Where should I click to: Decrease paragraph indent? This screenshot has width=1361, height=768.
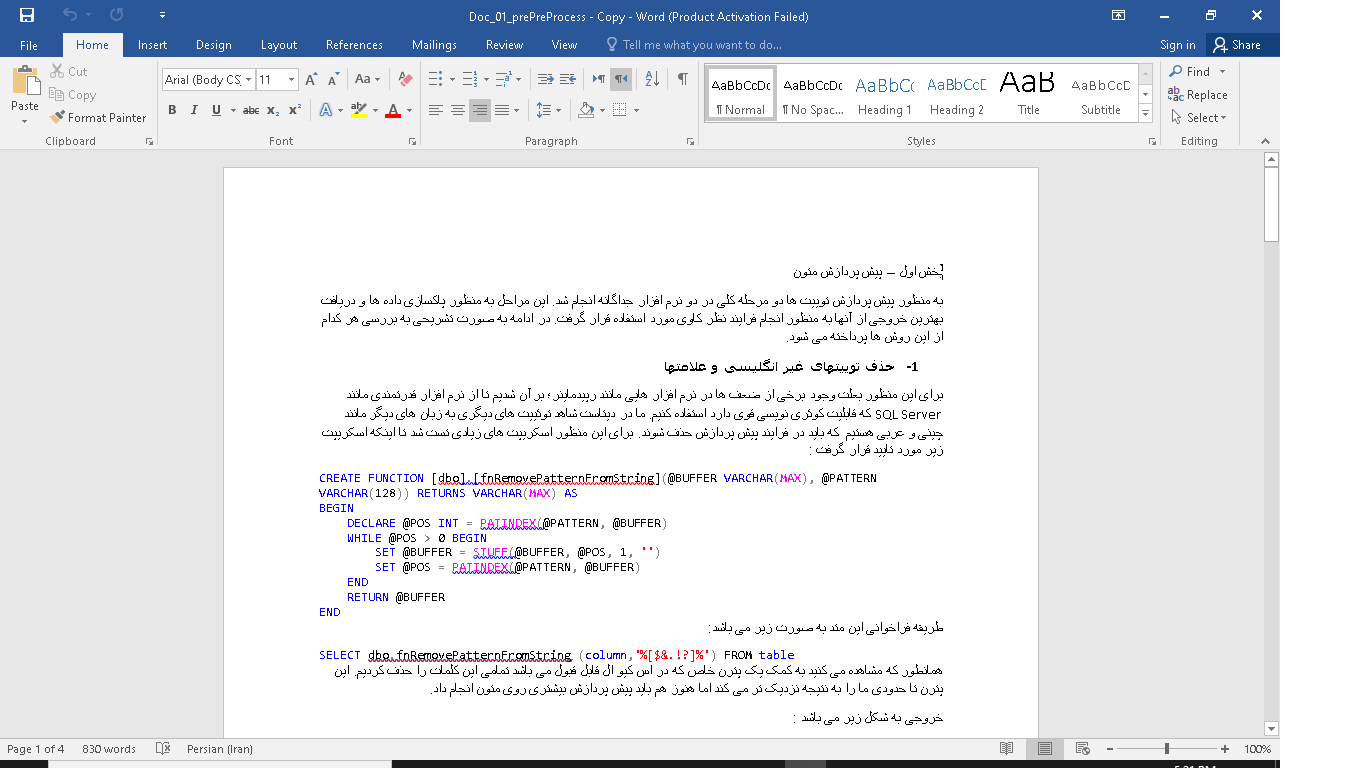(x=545, y=79)
